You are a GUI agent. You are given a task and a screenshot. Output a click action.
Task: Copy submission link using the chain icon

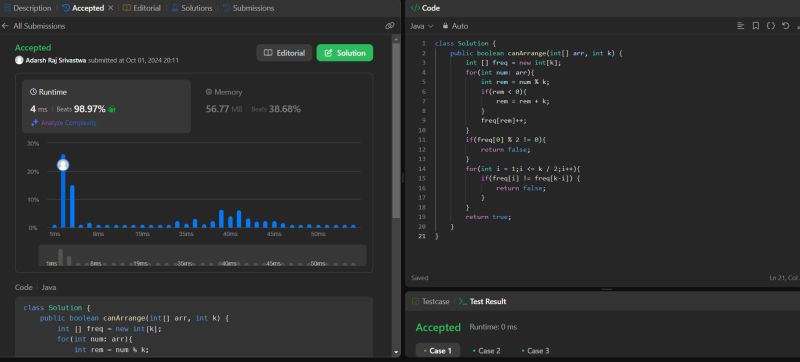390,25
